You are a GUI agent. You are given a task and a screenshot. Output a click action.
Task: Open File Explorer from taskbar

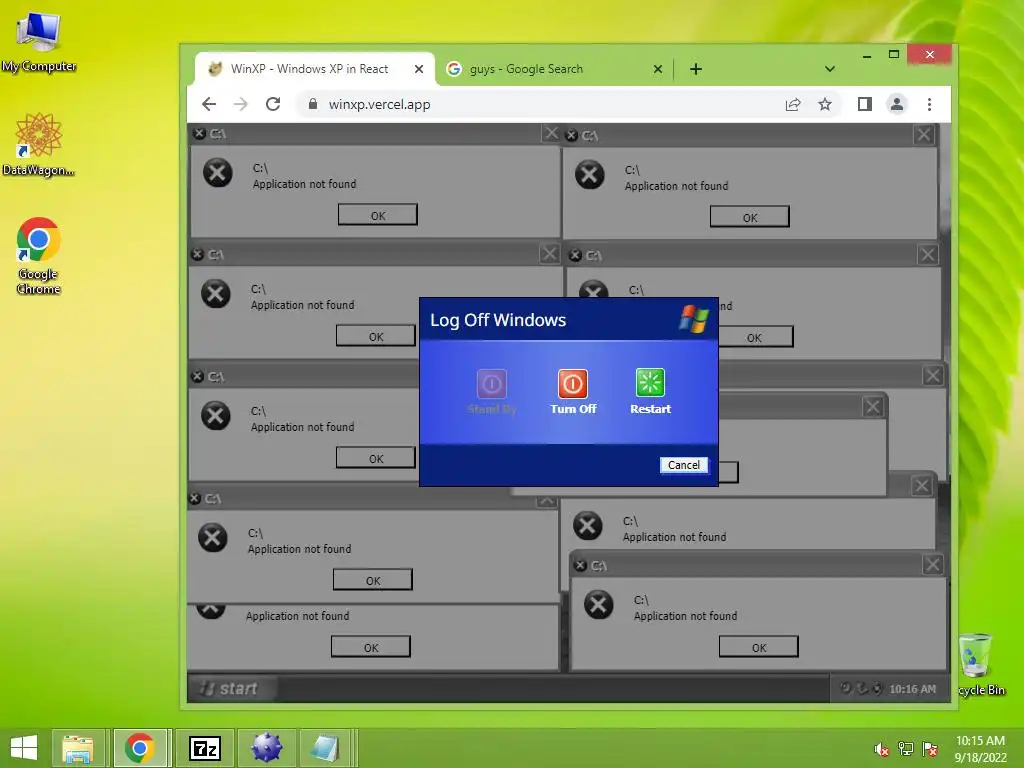78,748
